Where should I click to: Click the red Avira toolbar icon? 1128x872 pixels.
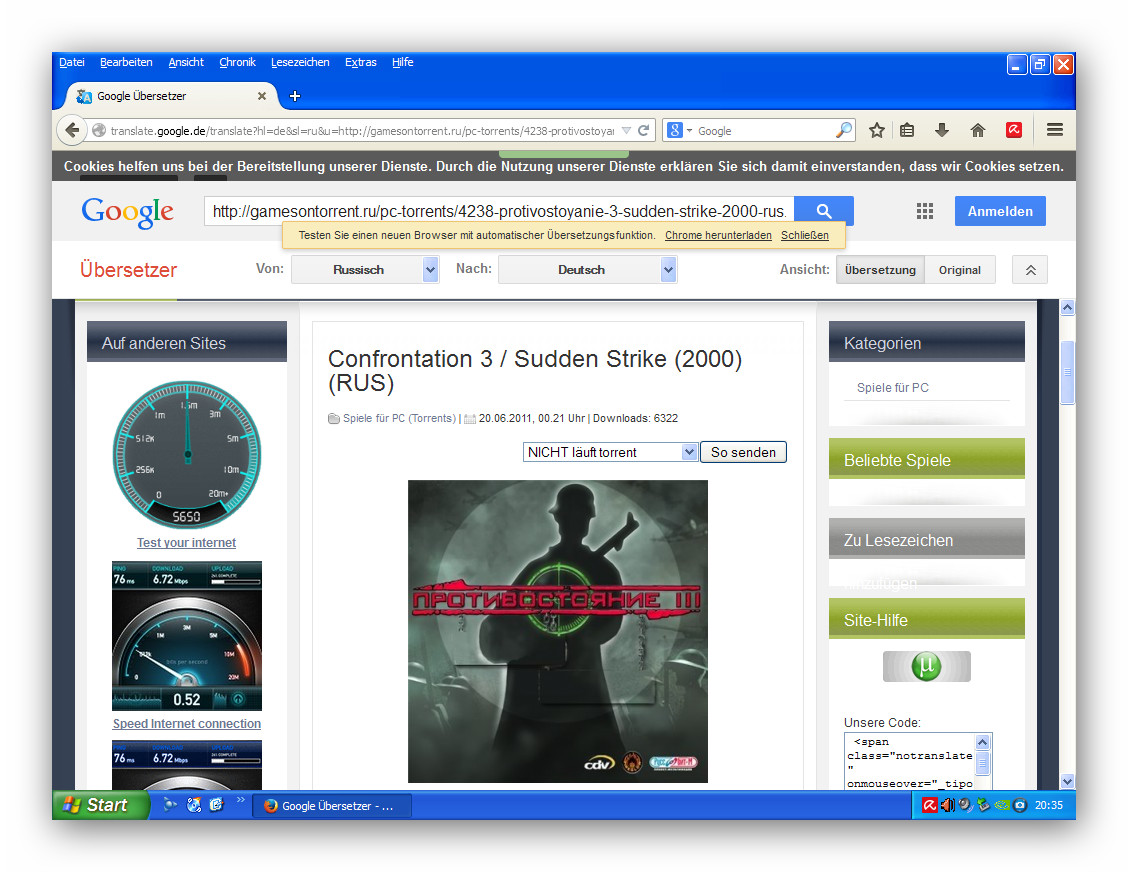click(x=1014, y=130)
